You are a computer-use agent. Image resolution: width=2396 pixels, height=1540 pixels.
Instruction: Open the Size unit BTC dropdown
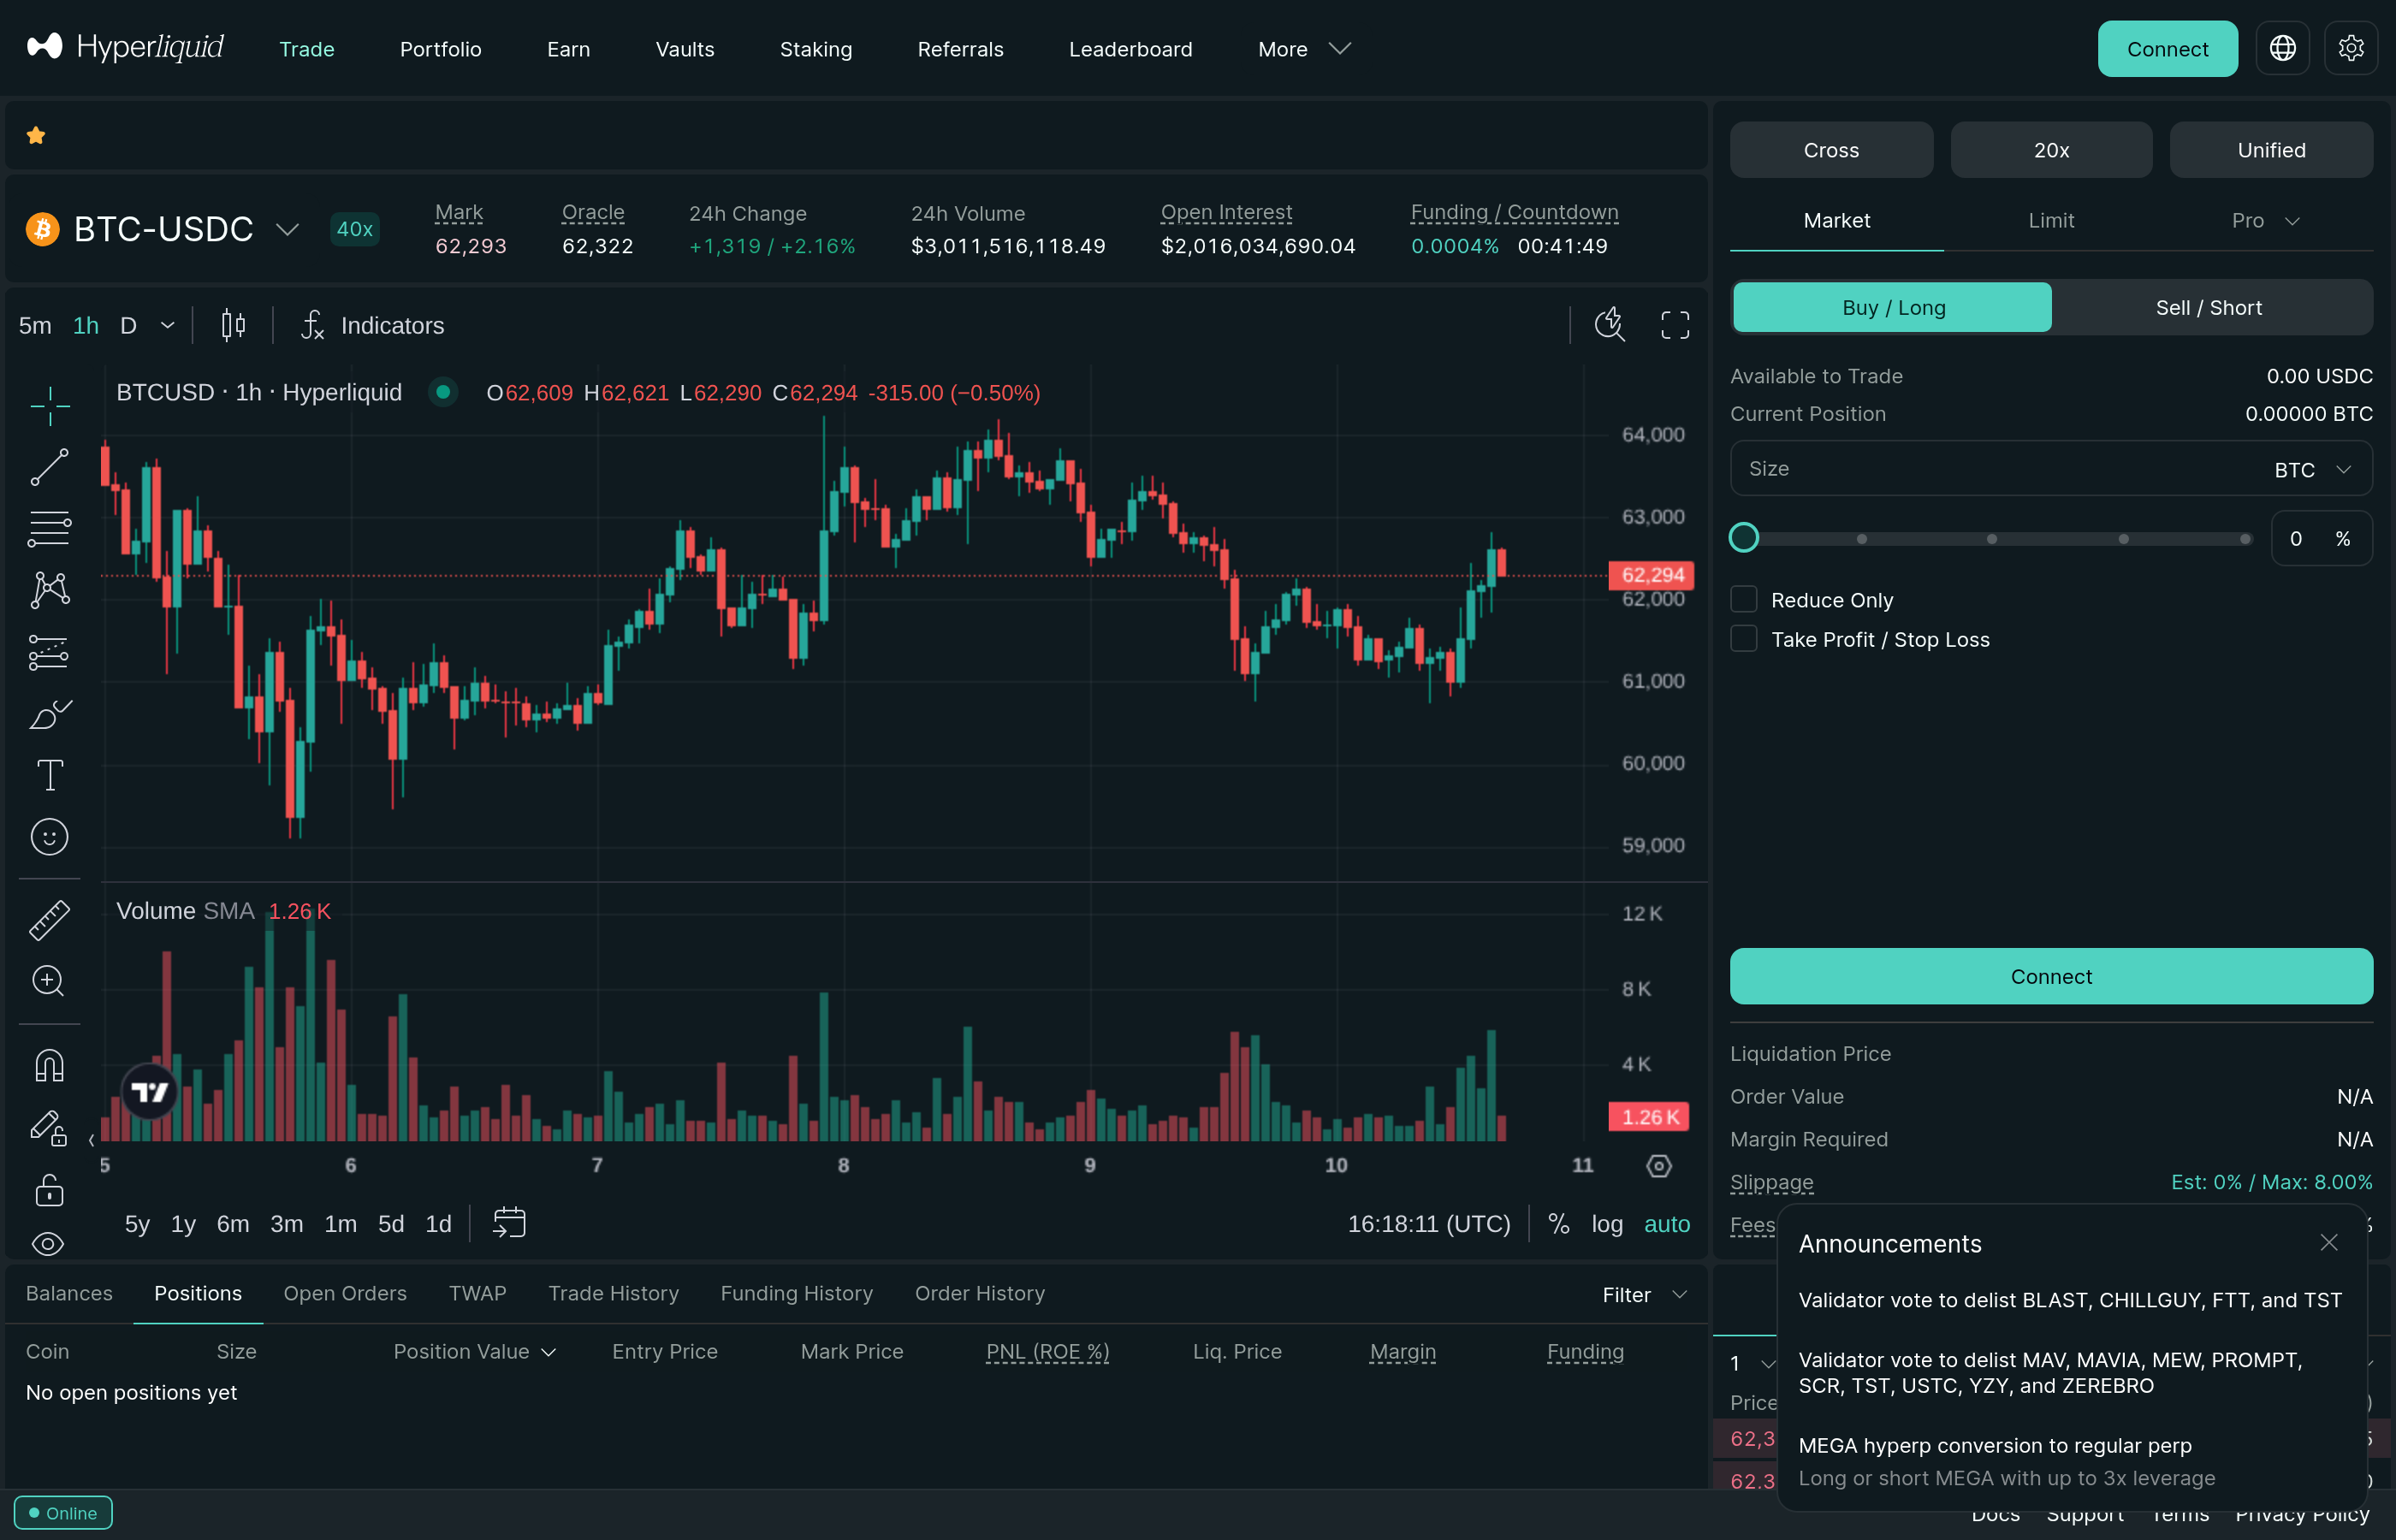coord(2312,469)
